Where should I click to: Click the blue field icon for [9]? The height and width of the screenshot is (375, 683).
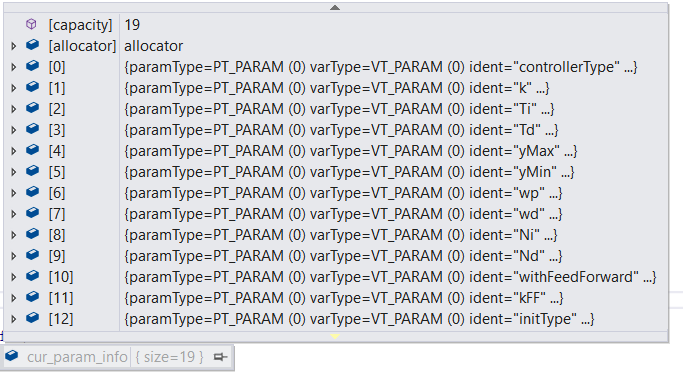(32, 254)
